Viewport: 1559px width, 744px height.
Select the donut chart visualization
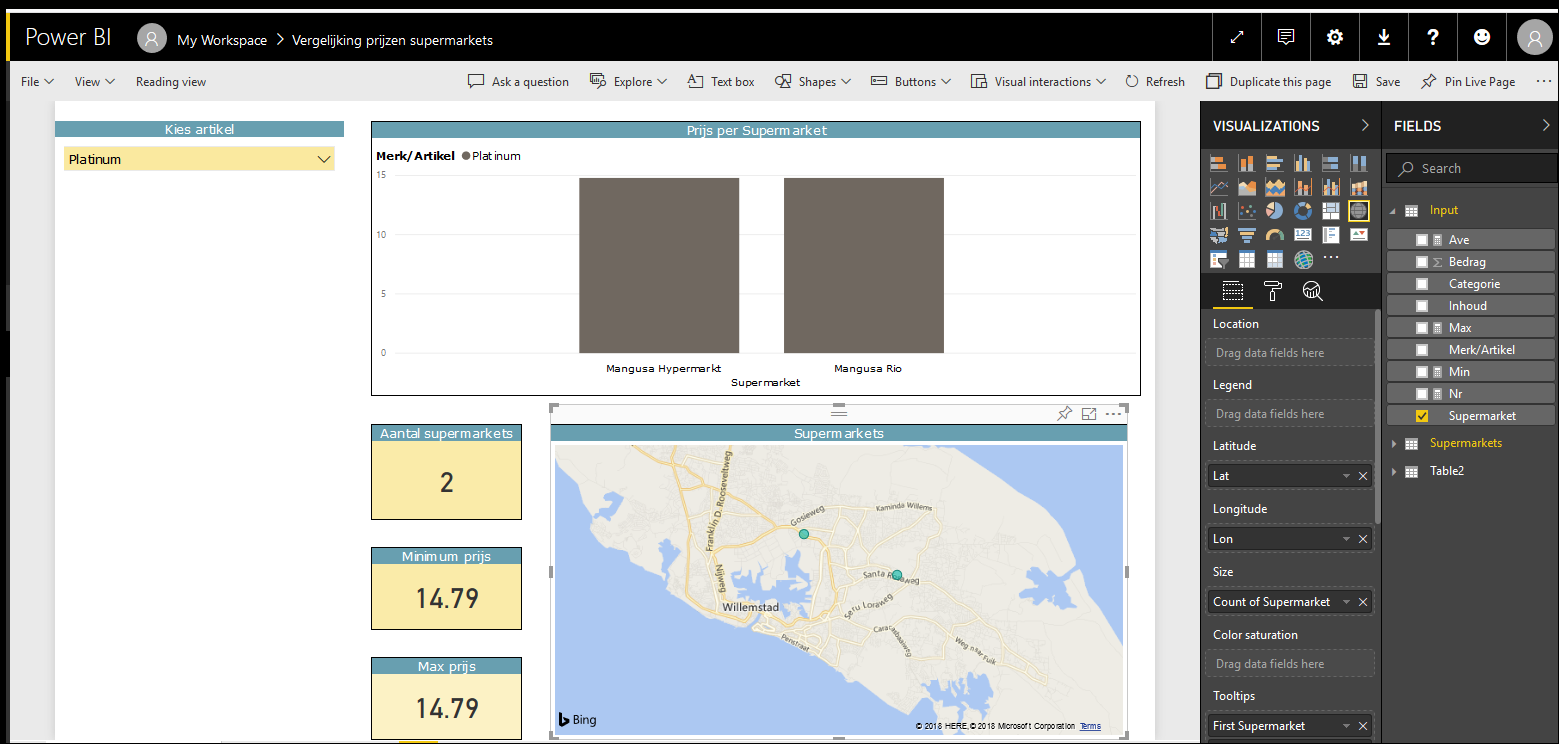[1303, 211]
